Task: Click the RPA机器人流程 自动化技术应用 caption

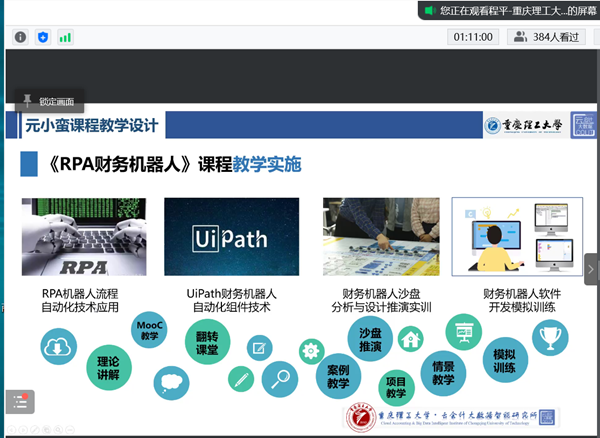Action: (x=80, y=300)
